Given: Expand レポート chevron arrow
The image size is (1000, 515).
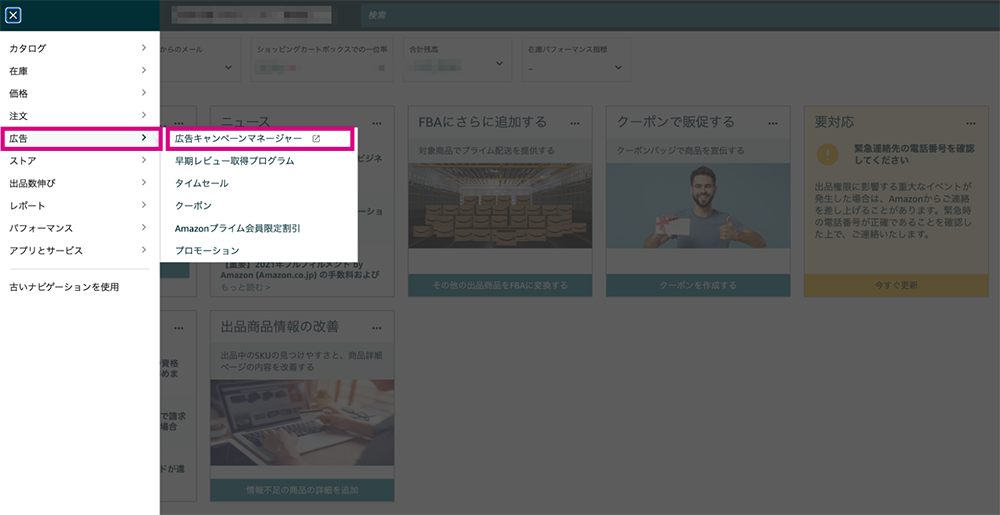Looking at the screenshot, I should 144,205.
